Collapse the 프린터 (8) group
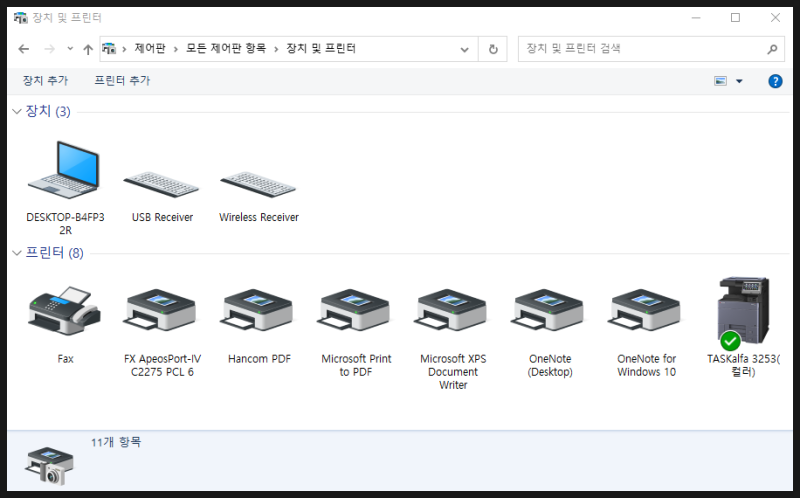Image resolution: width=800 pixels, height=498 pixels. pos(17,253)
